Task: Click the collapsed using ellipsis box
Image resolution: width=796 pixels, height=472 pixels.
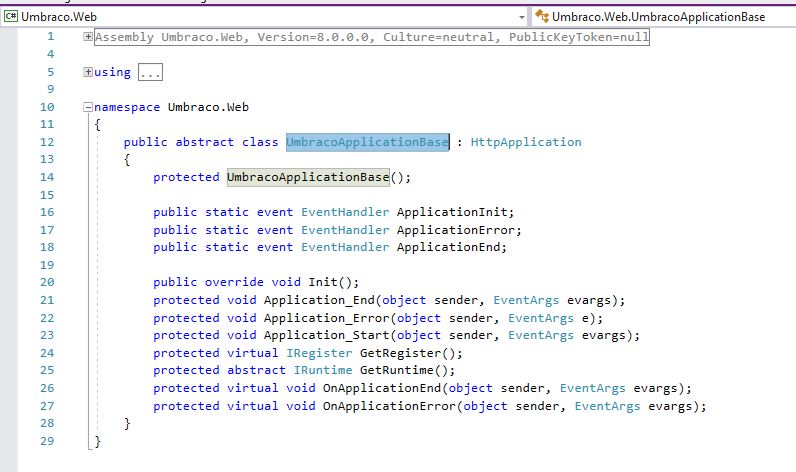Action: pos(150,72)
